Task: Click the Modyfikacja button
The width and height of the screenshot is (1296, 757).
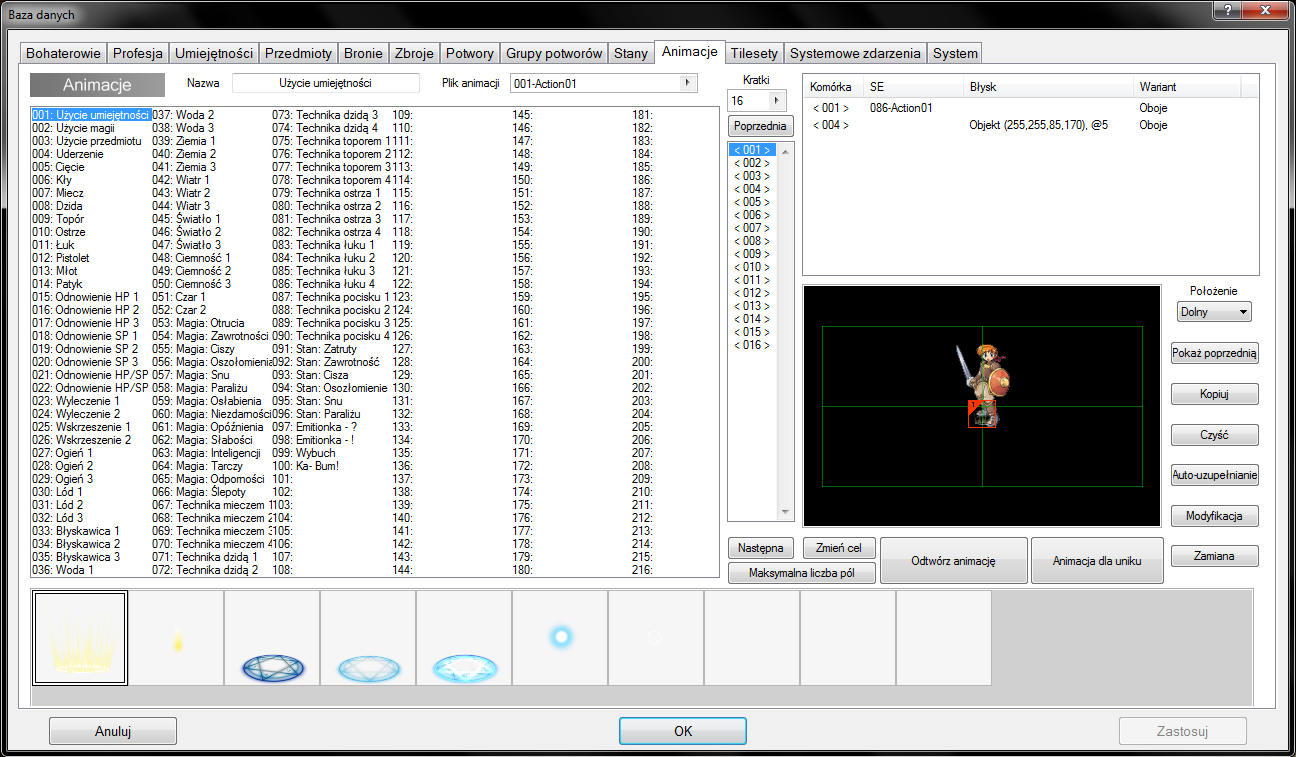Action: pos(1215,516)
